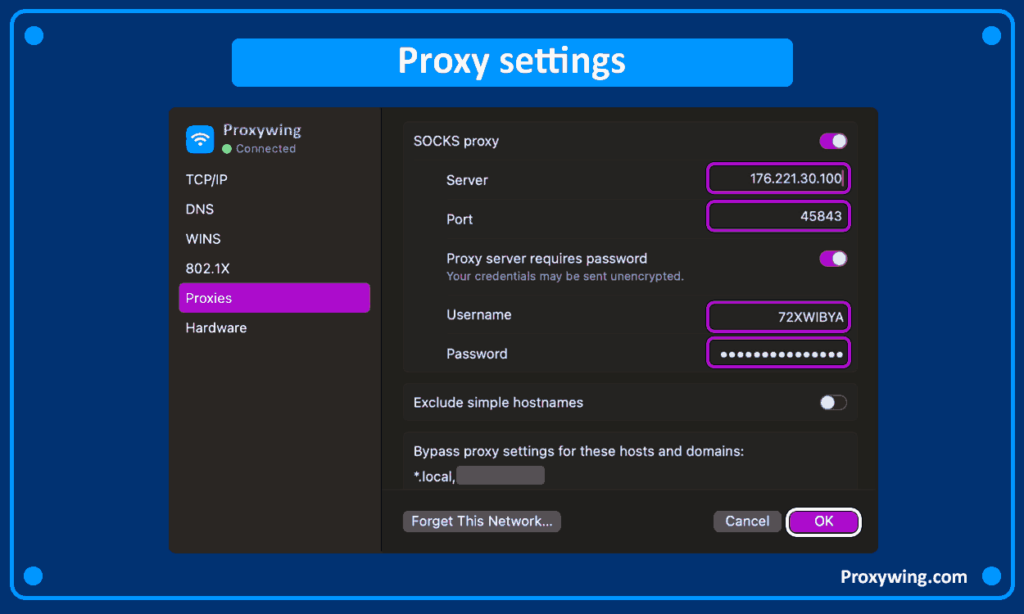The image size is (1024, 614).
Task: Click the Port number field
Action: tap(778, 216)
